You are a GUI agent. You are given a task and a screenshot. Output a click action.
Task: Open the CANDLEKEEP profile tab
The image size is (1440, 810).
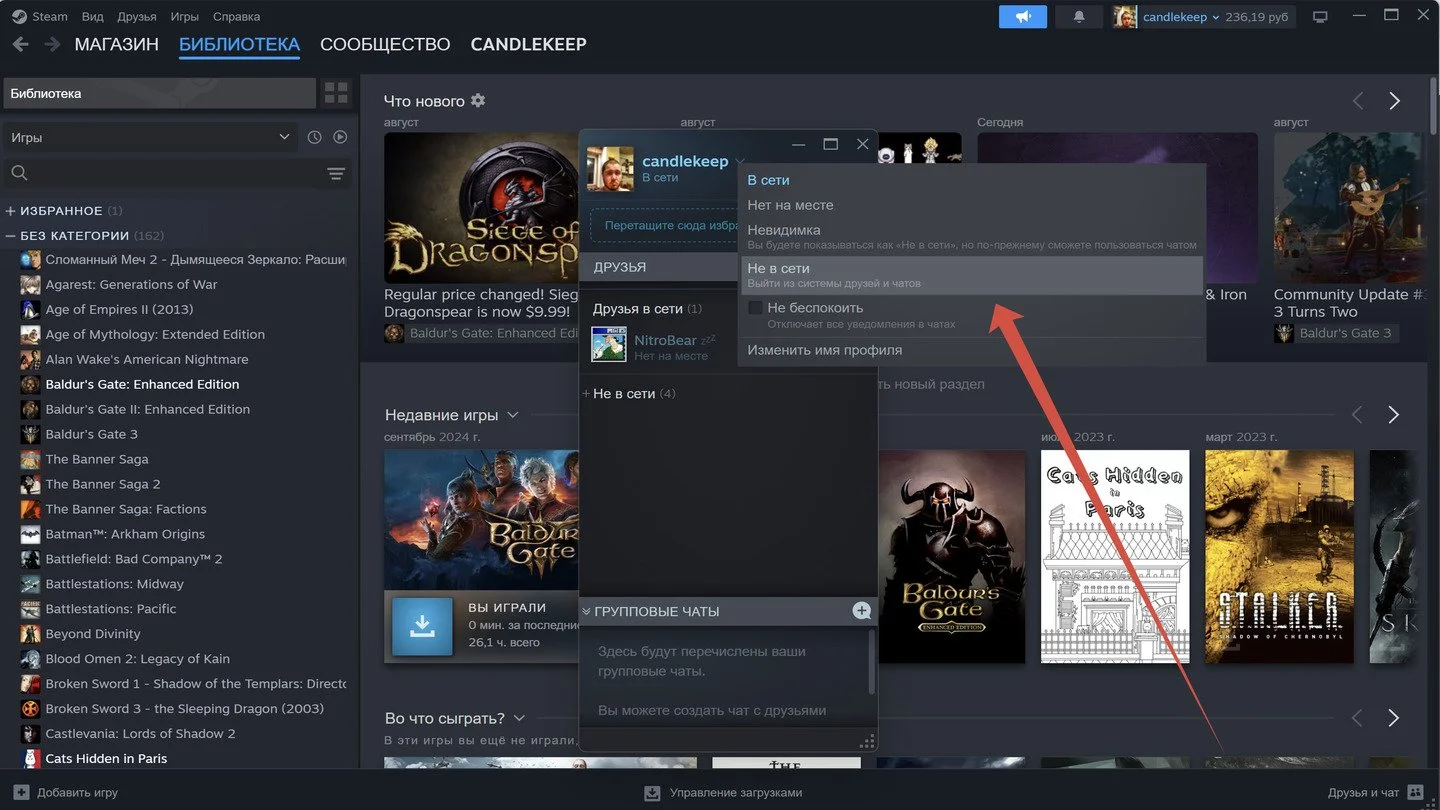point(529,44)
